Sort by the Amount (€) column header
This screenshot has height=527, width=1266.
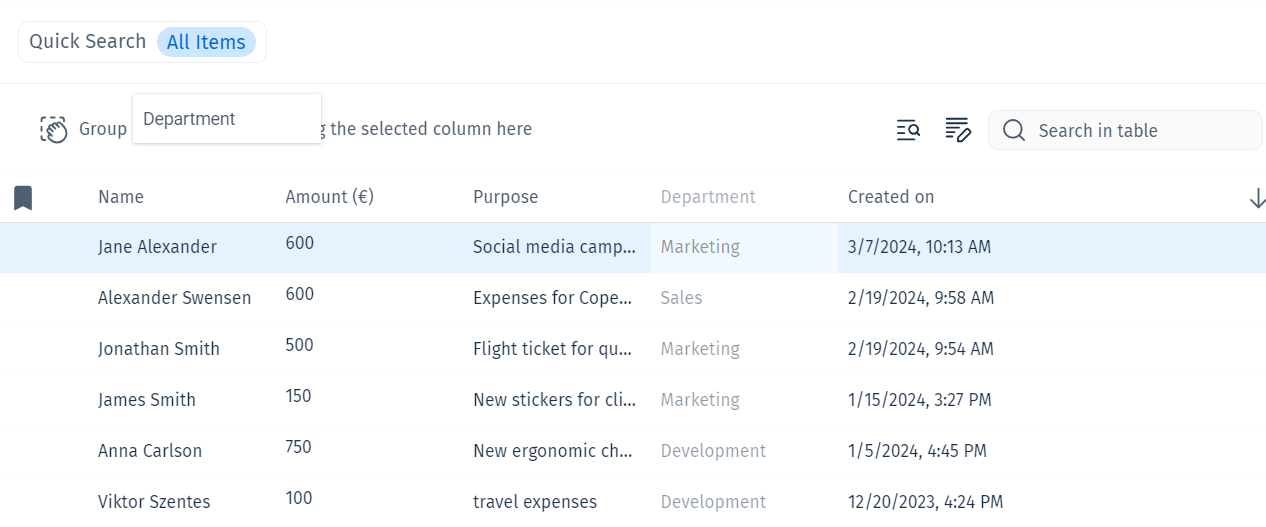[329, 197]
